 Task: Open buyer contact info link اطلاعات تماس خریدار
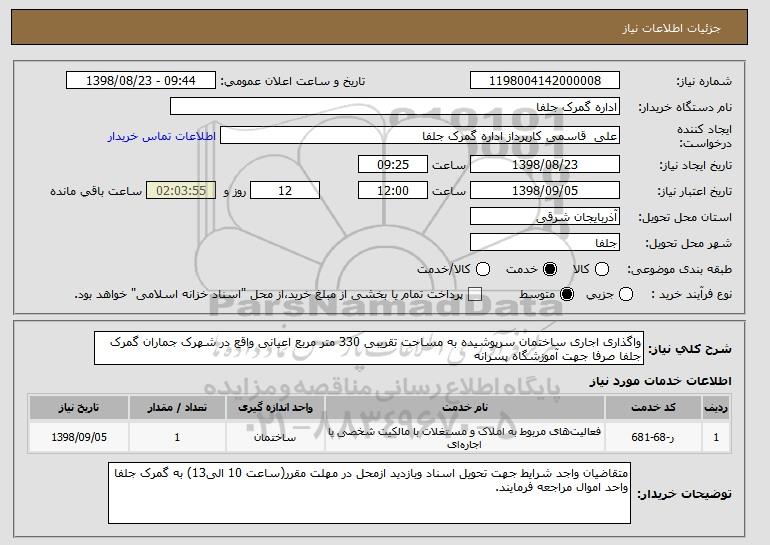coord(162,136)
